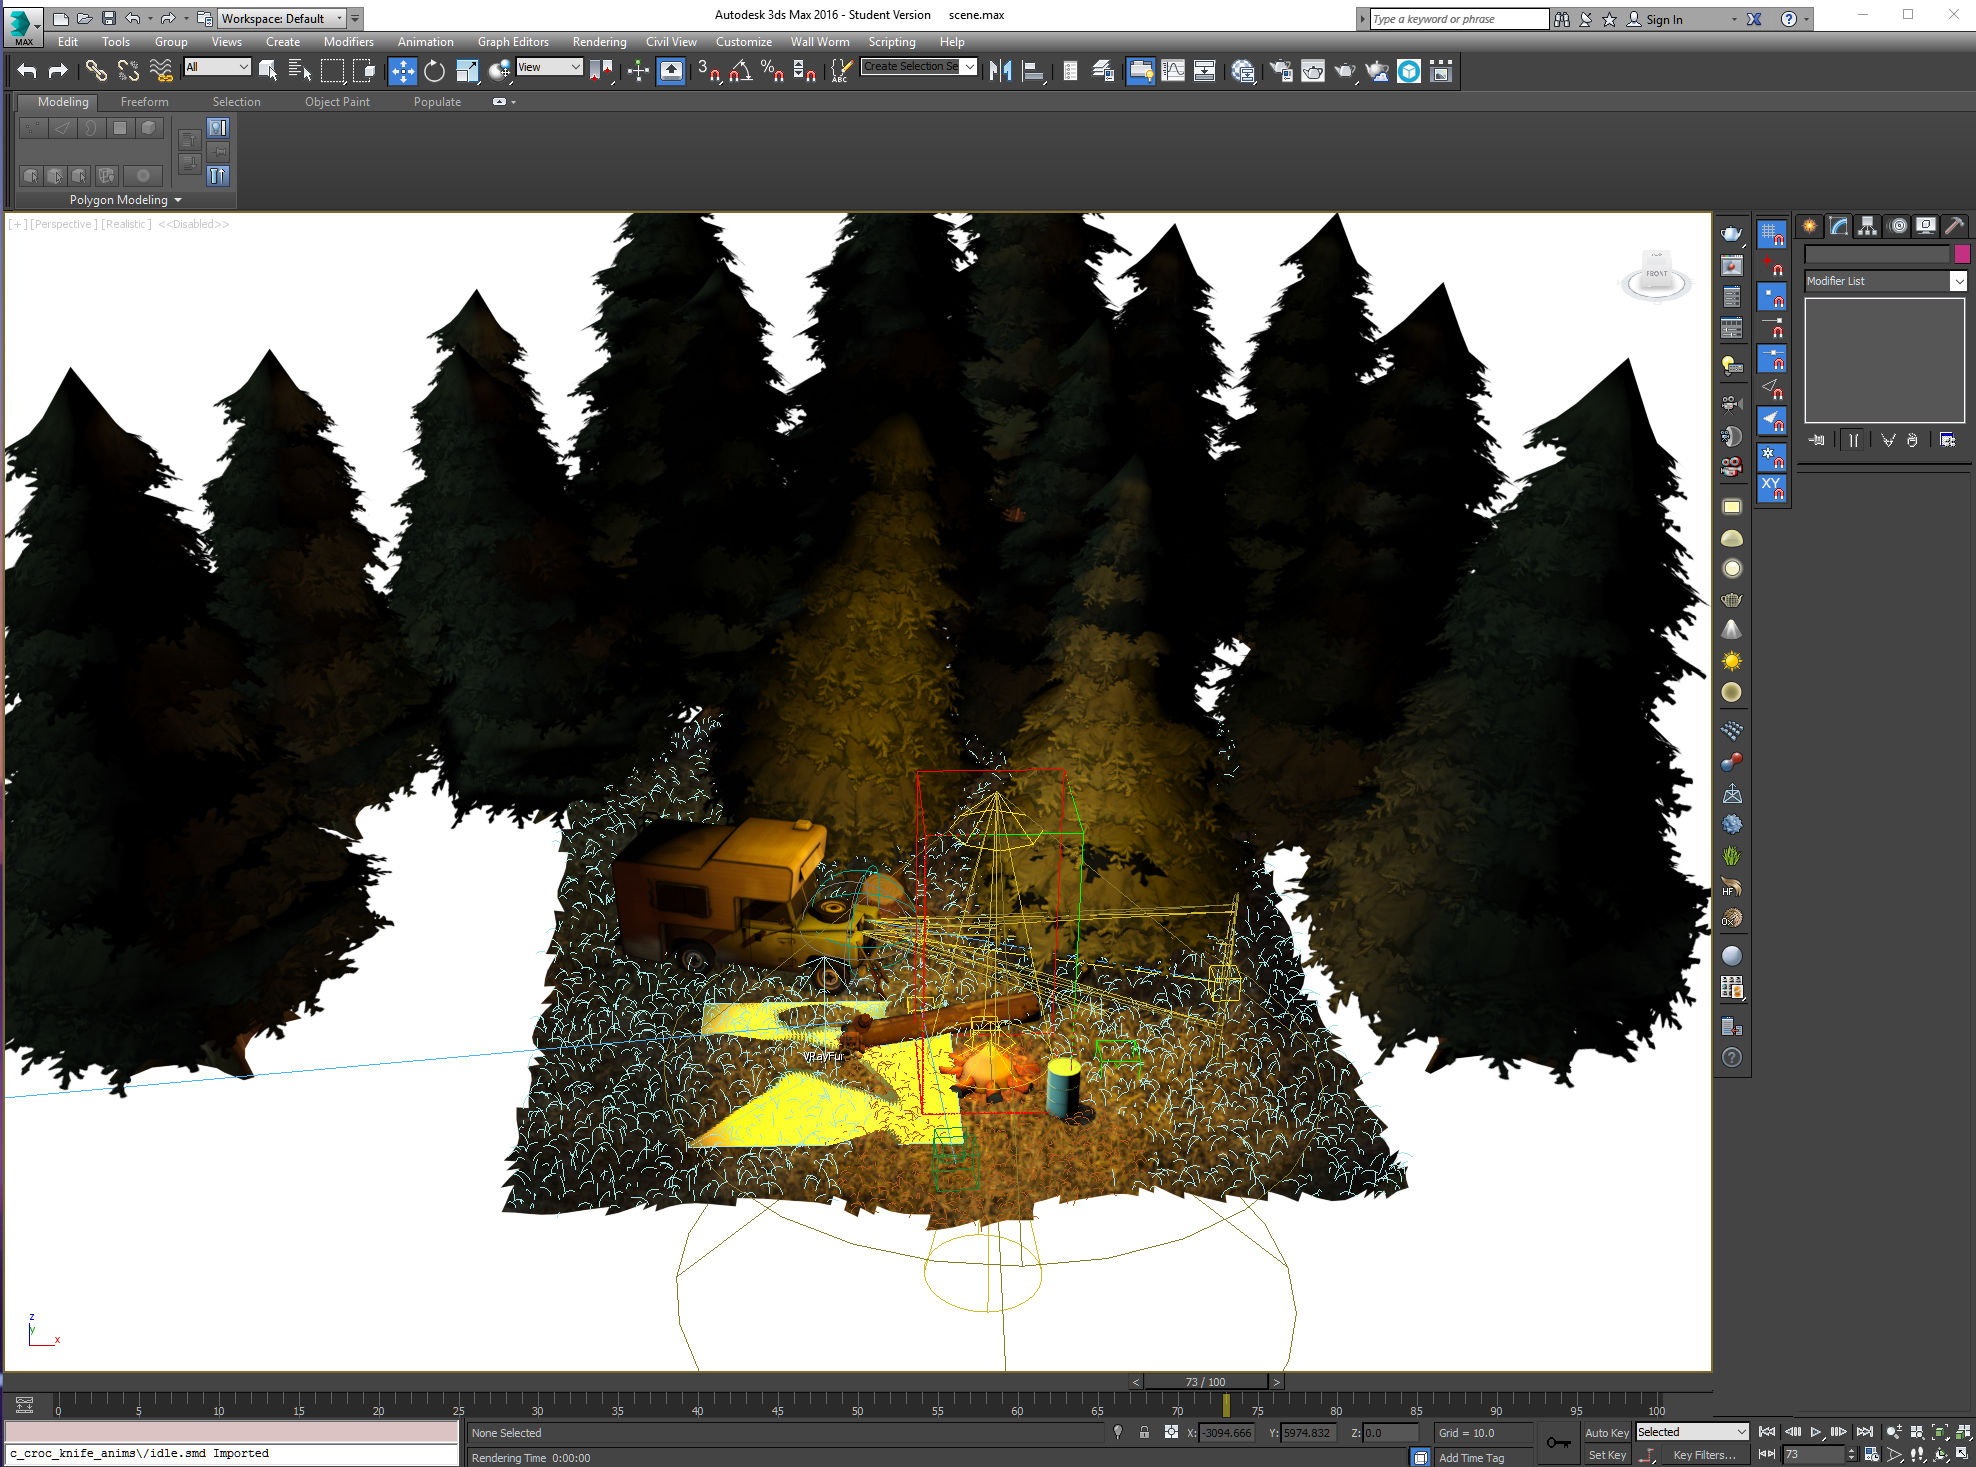
Task: Click the Play Animation button
Action: pyautogui.click(x=1816, y=1432)
